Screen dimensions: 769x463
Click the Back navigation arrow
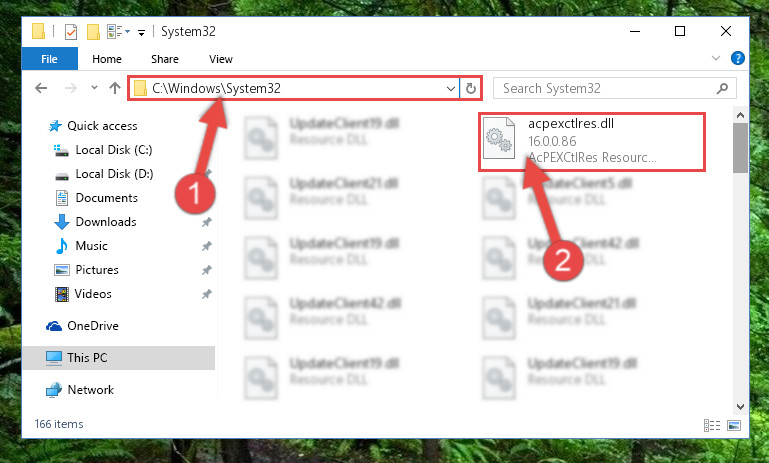(x=41, y=88)
